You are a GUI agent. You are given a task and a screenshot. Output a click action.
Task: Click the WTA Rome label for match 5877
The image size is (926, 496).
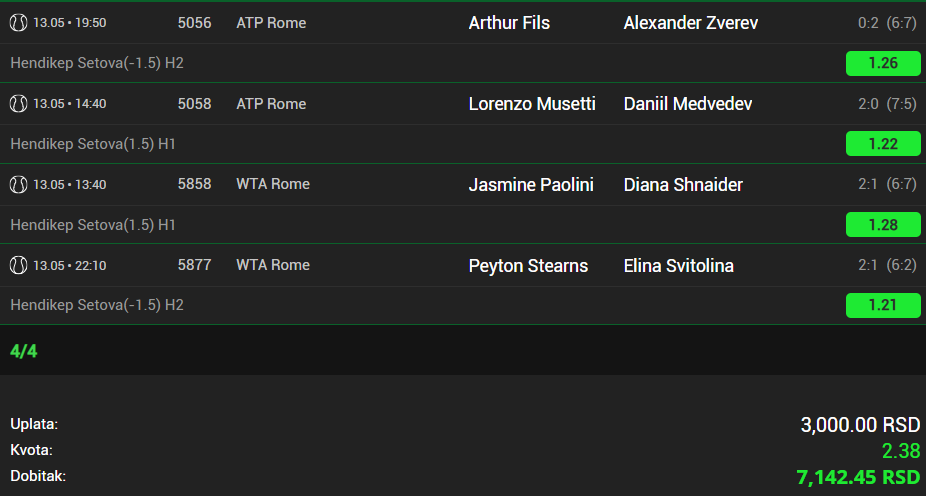click(x=273, y=265)
